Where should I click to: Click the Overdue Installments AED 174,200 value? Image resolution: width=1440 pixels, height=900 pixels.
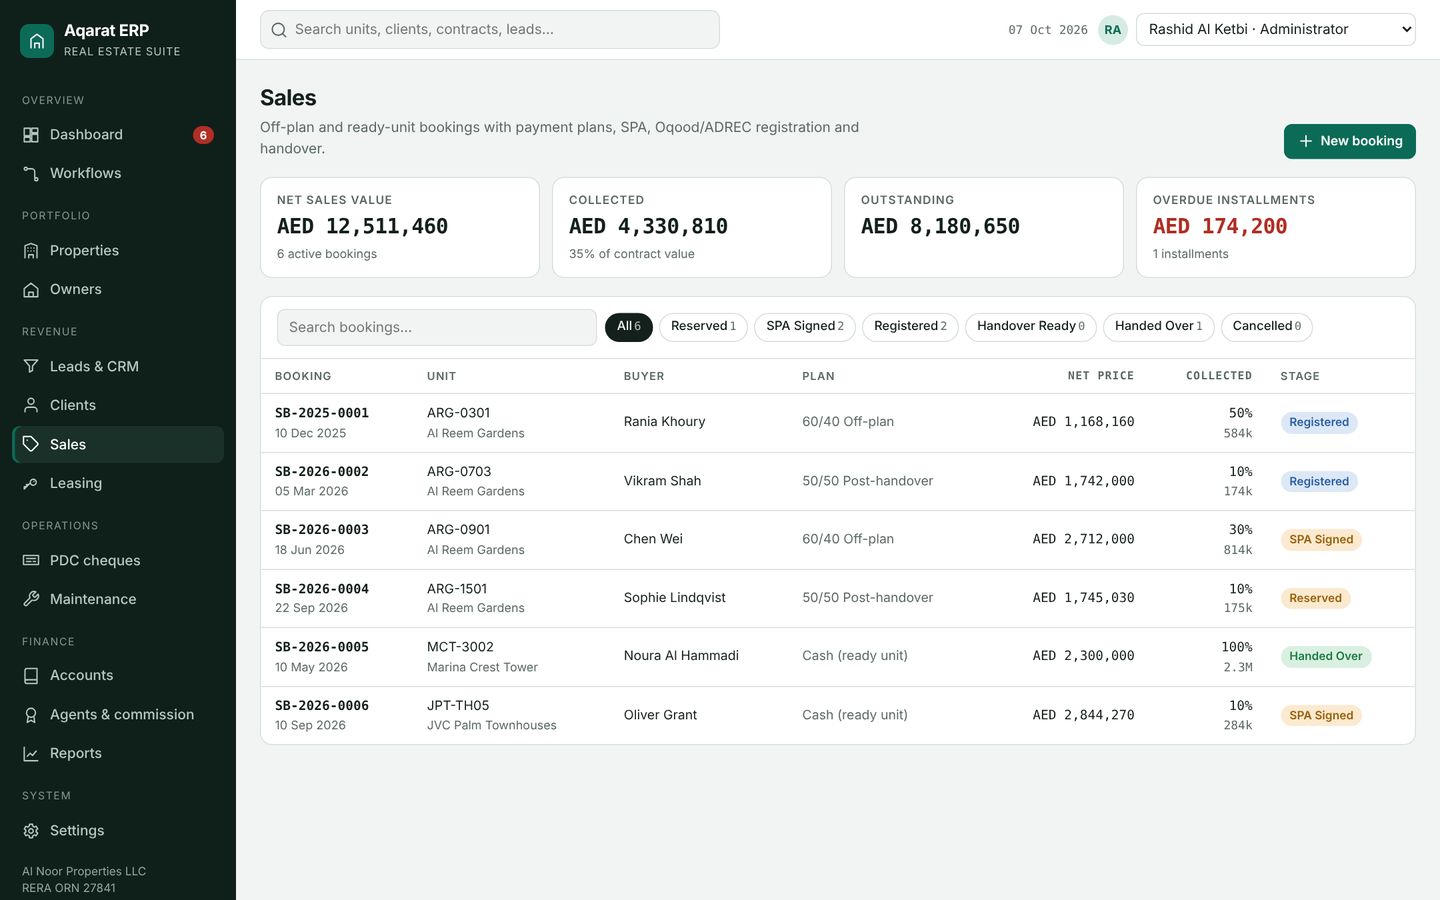pos(1220,227)
